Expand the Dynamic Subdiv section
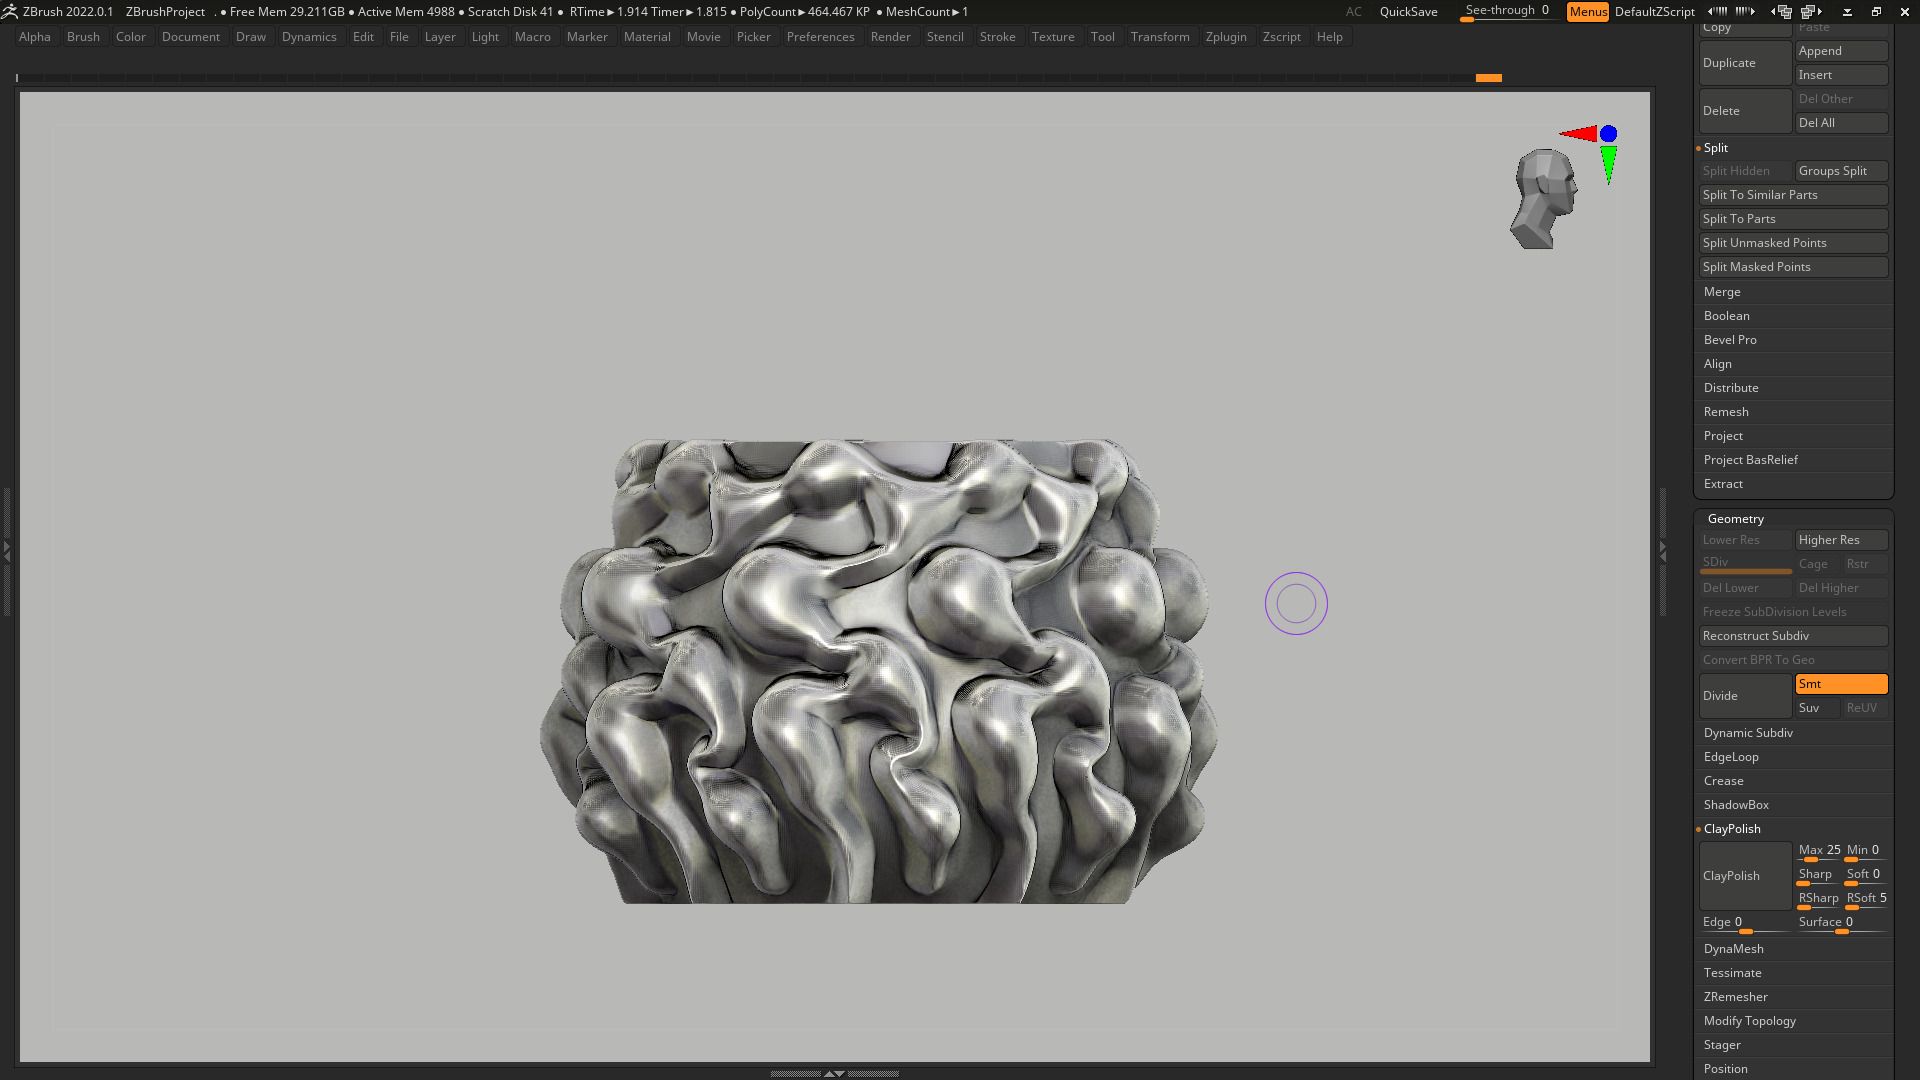The image size is (1920, 1080). pos(1748,733)
